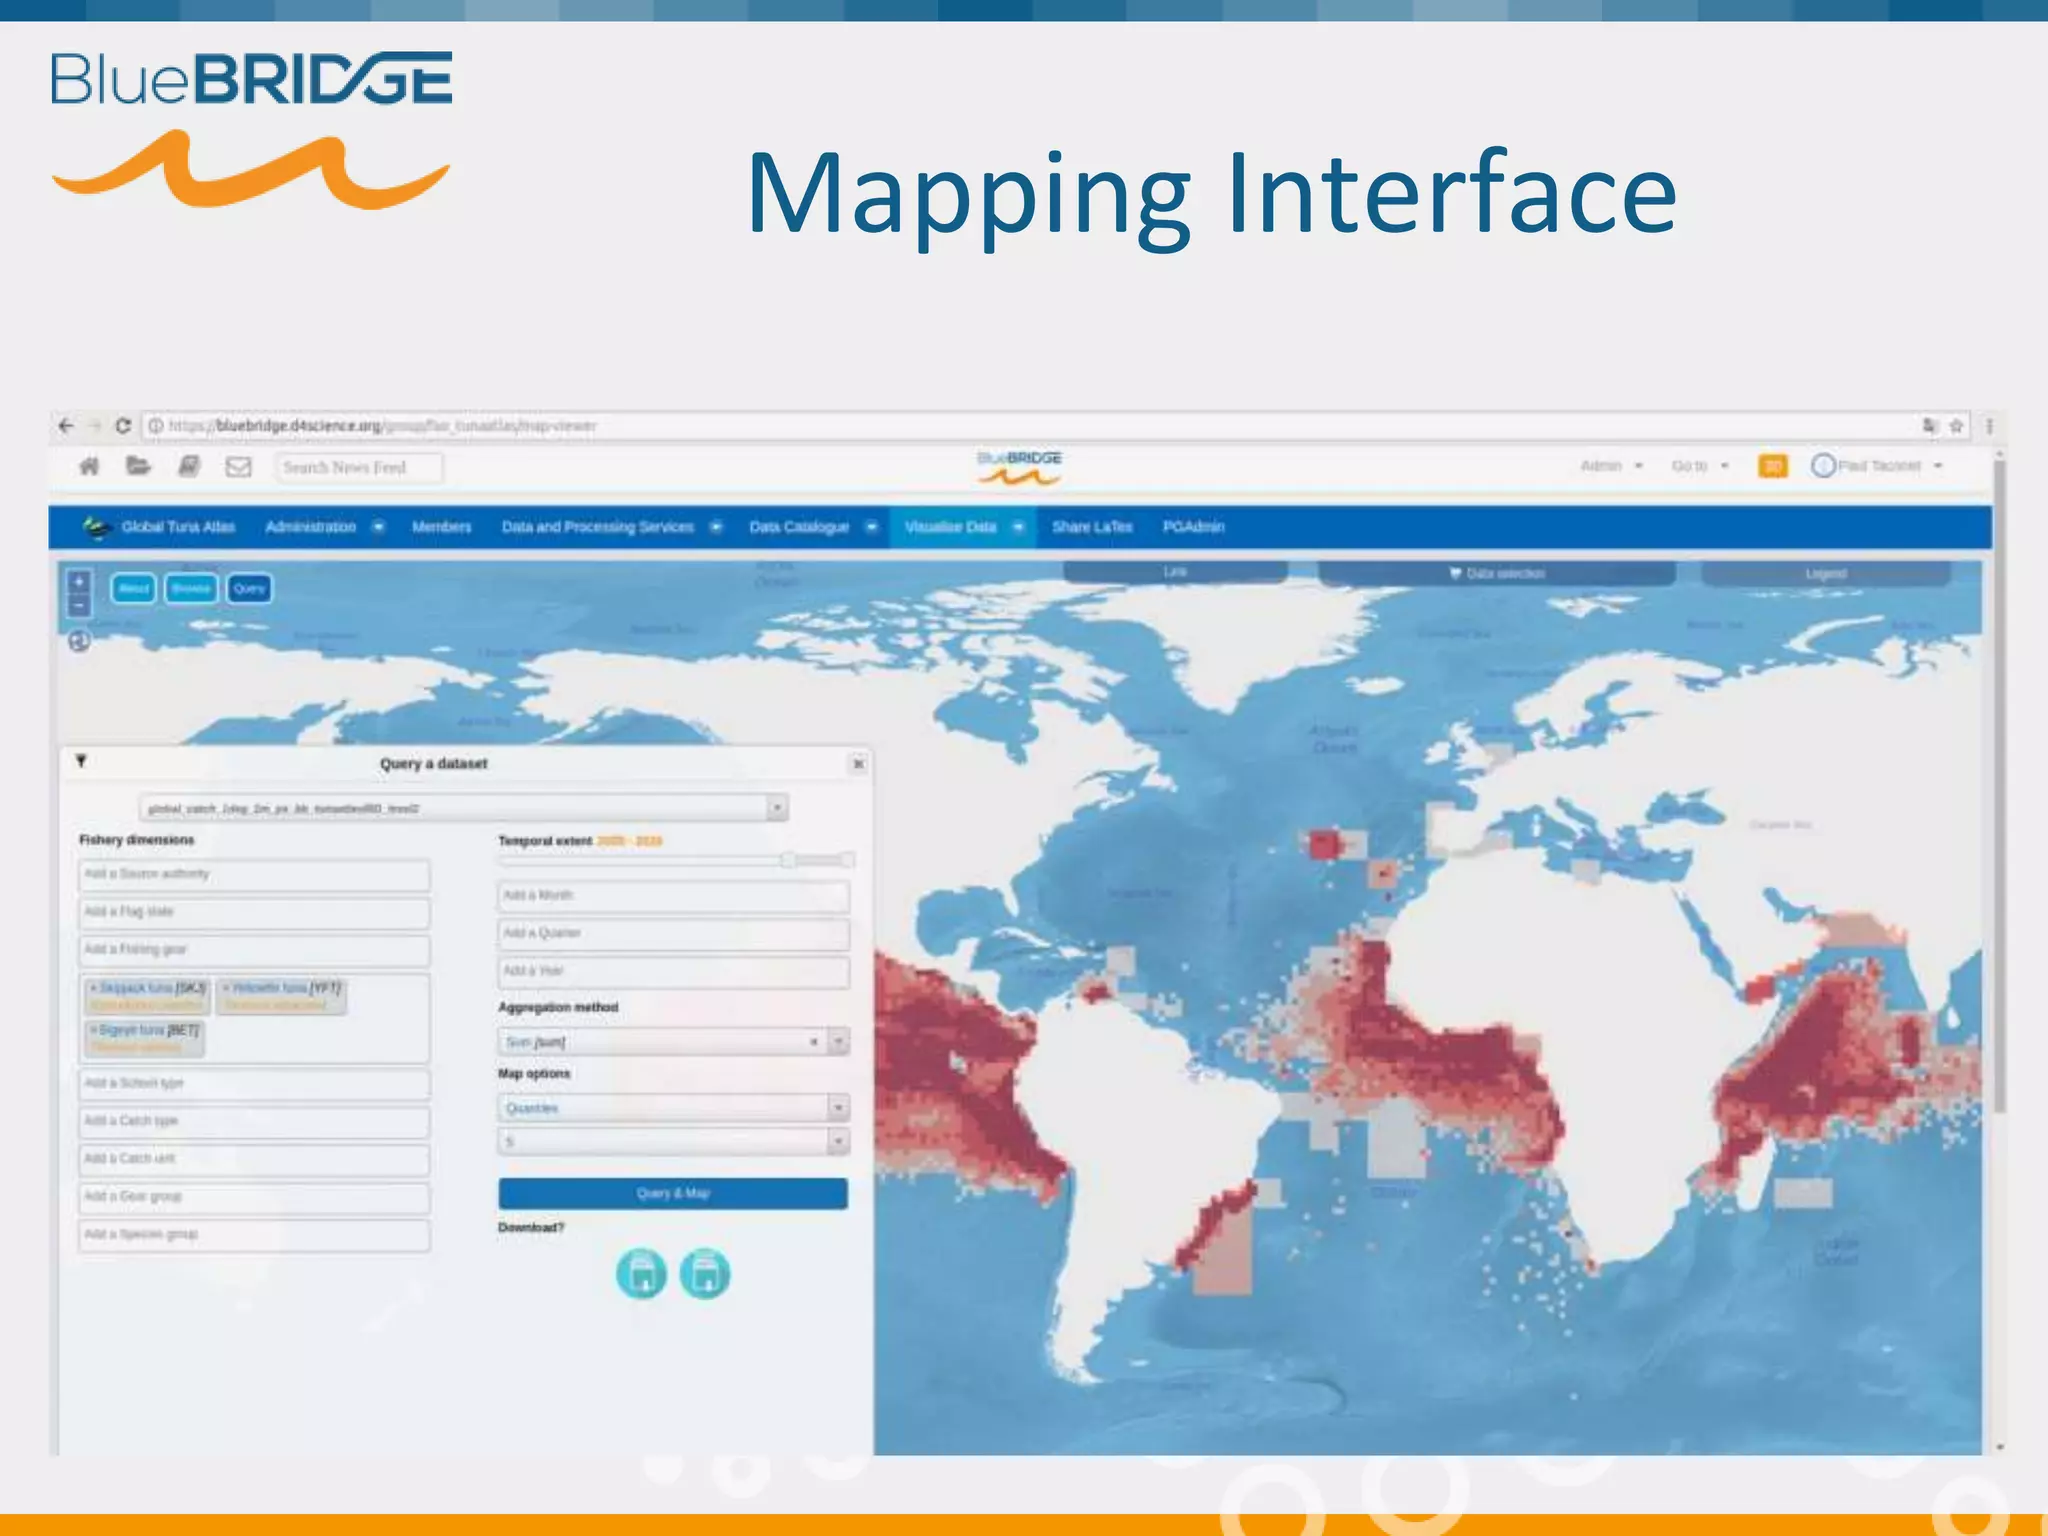Expand the Visualise Data menu arrow
2048x1536 pixels.
pyautogui.click(x=1018, y=527)
